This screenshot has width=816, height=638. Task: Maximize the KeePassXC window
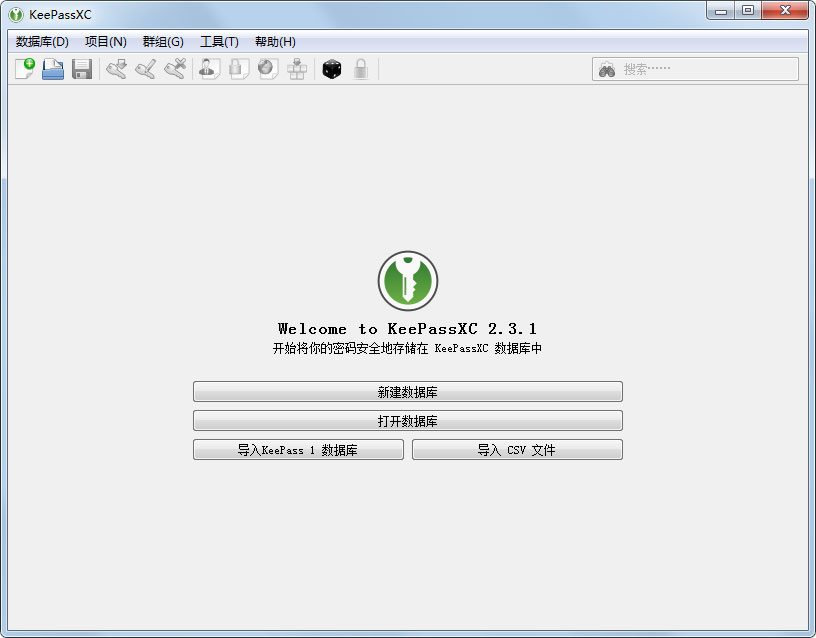click(x=748, y=10)
